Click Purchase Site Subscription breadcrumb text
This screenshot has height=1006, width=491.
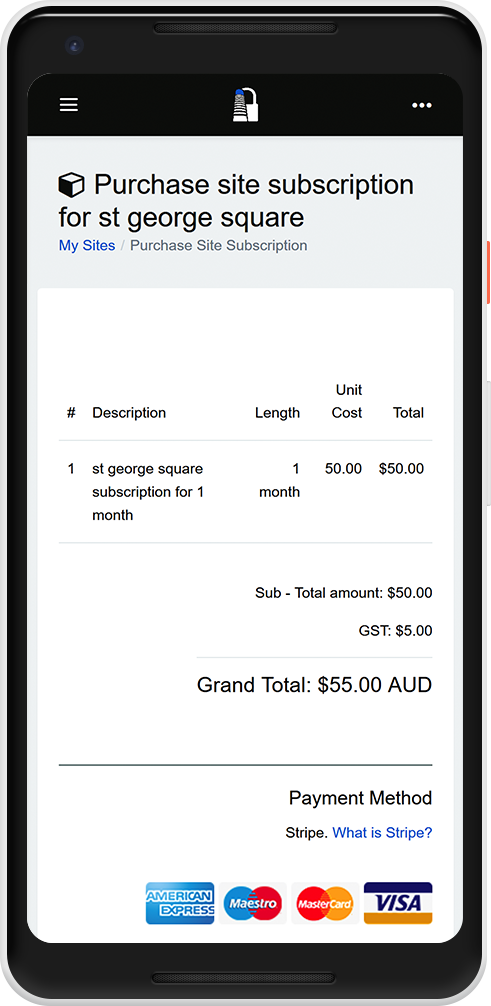[x=219, y=246]
